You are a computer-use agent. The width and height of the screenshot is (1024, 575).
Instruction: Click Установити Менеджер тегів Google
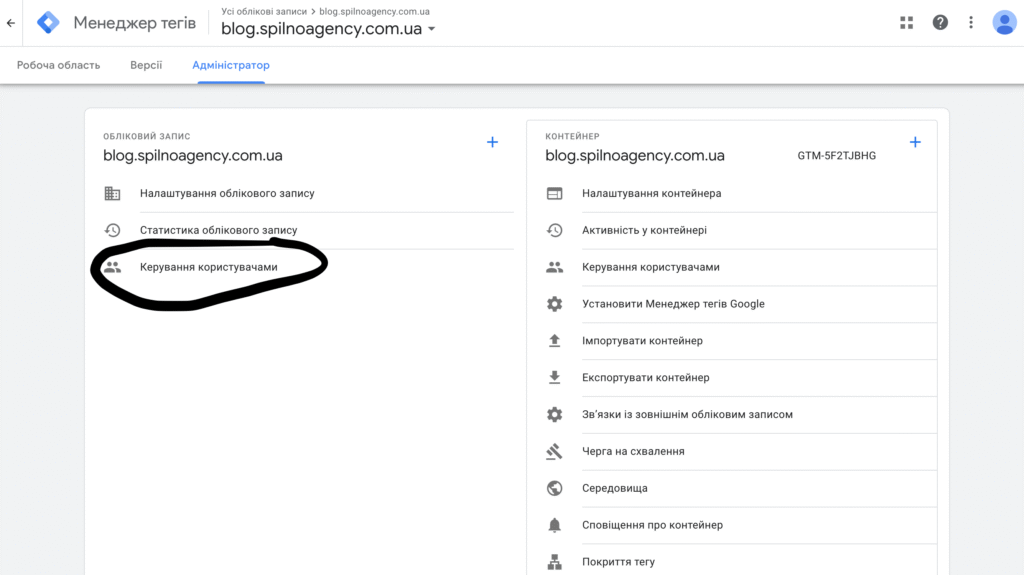coord(673,304)
